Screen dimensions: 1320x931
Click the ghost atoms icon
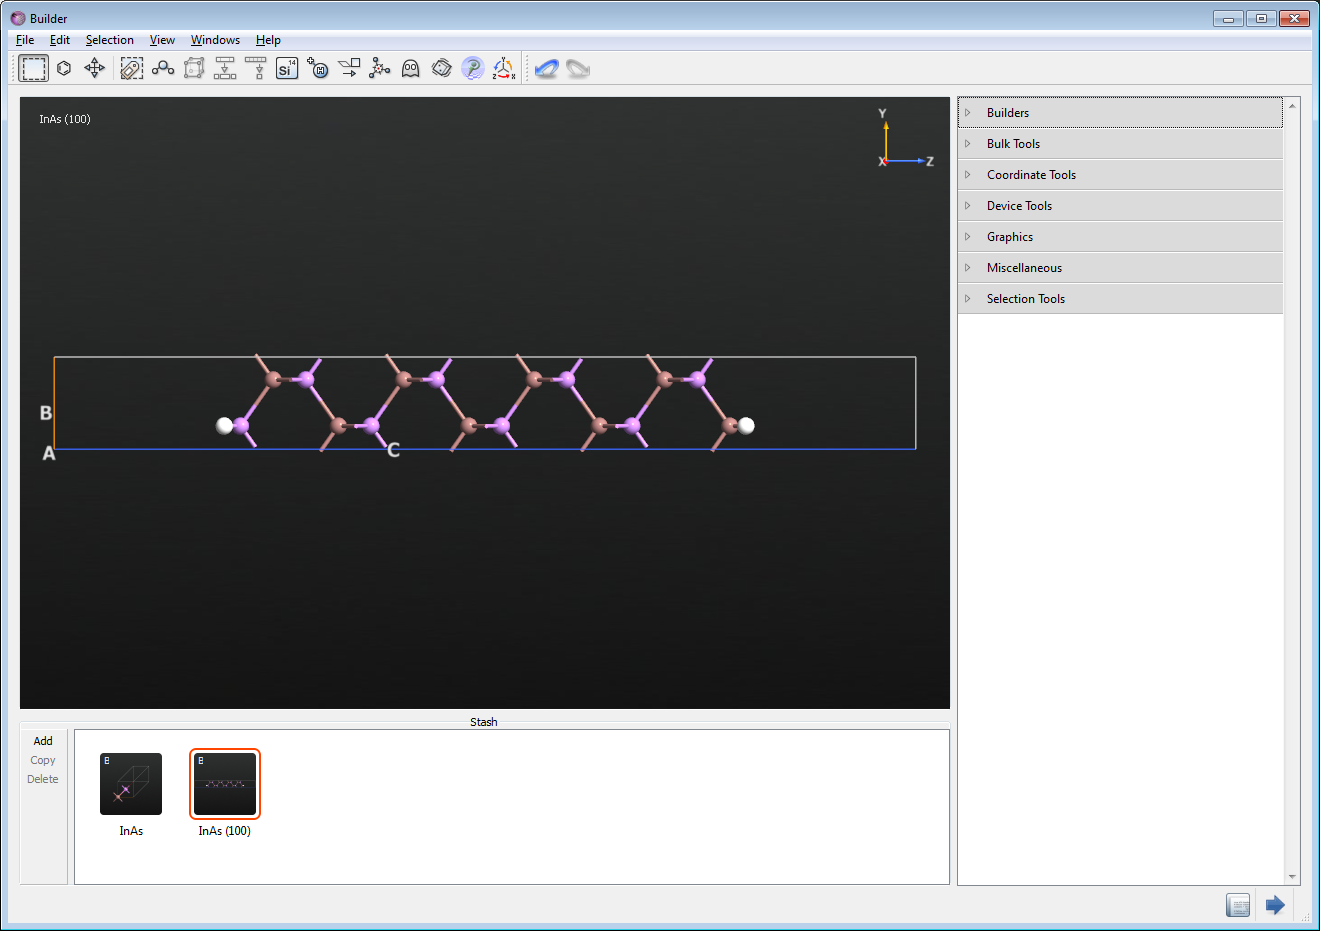(411, 68)
